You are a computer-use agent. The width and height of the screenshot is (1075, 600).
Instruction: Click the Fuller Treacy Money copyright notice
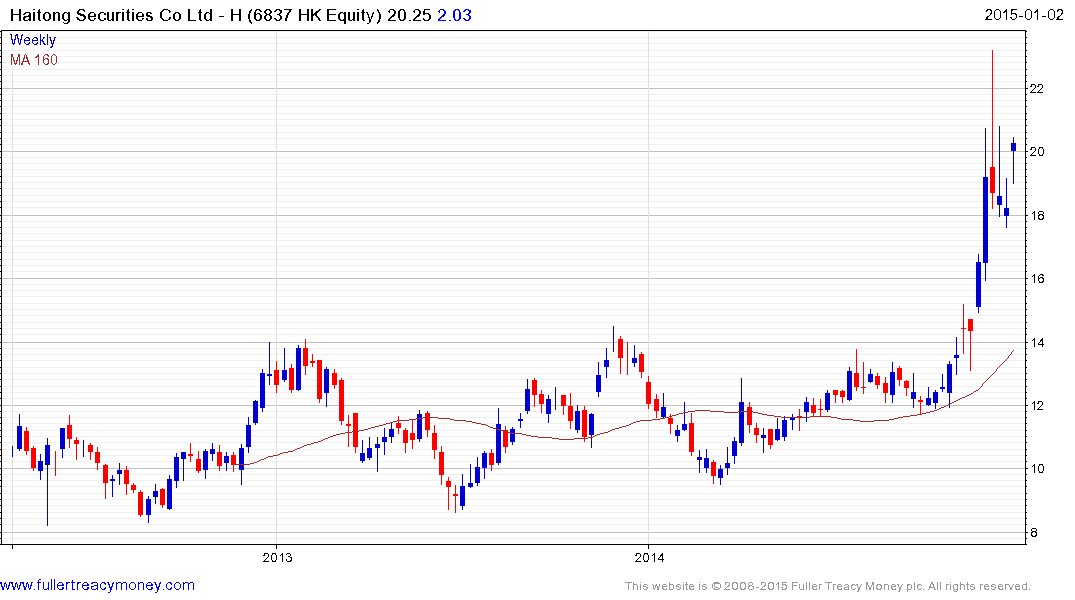pos(828,586)
